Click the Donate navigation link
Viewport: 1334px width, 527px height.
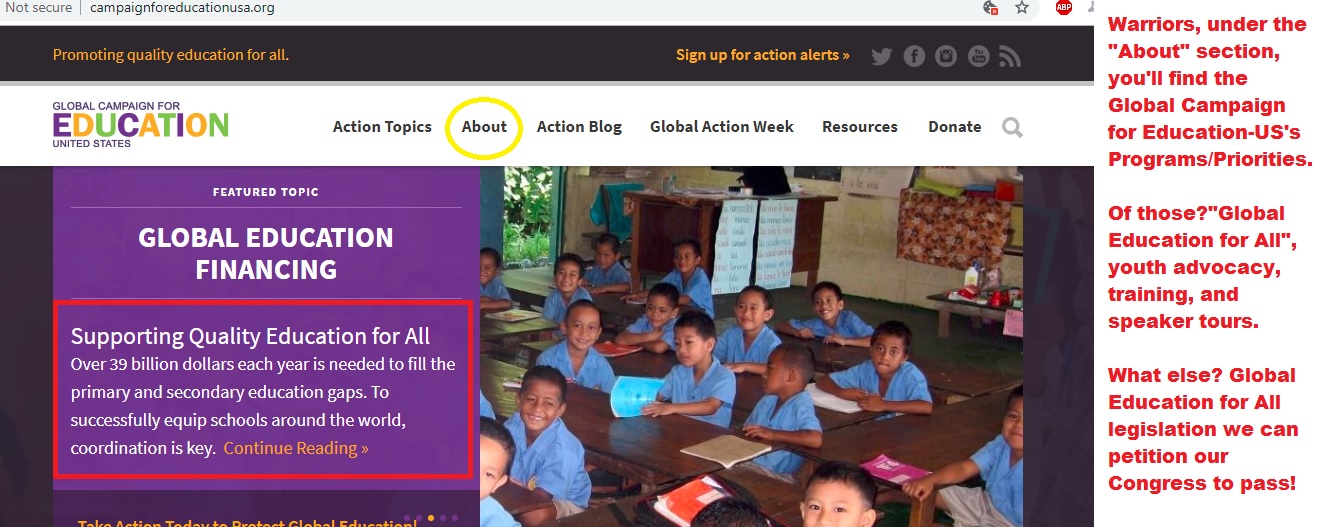955,127
